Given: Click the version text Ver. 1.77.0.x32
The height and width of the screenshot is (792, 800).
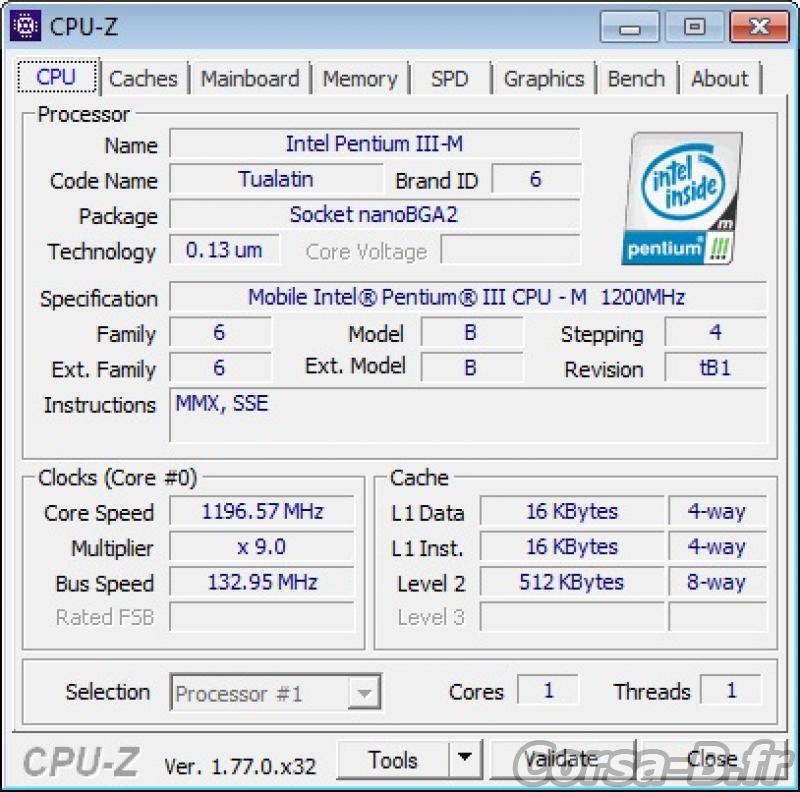Looking at the screenshot, I should (240, 766).
